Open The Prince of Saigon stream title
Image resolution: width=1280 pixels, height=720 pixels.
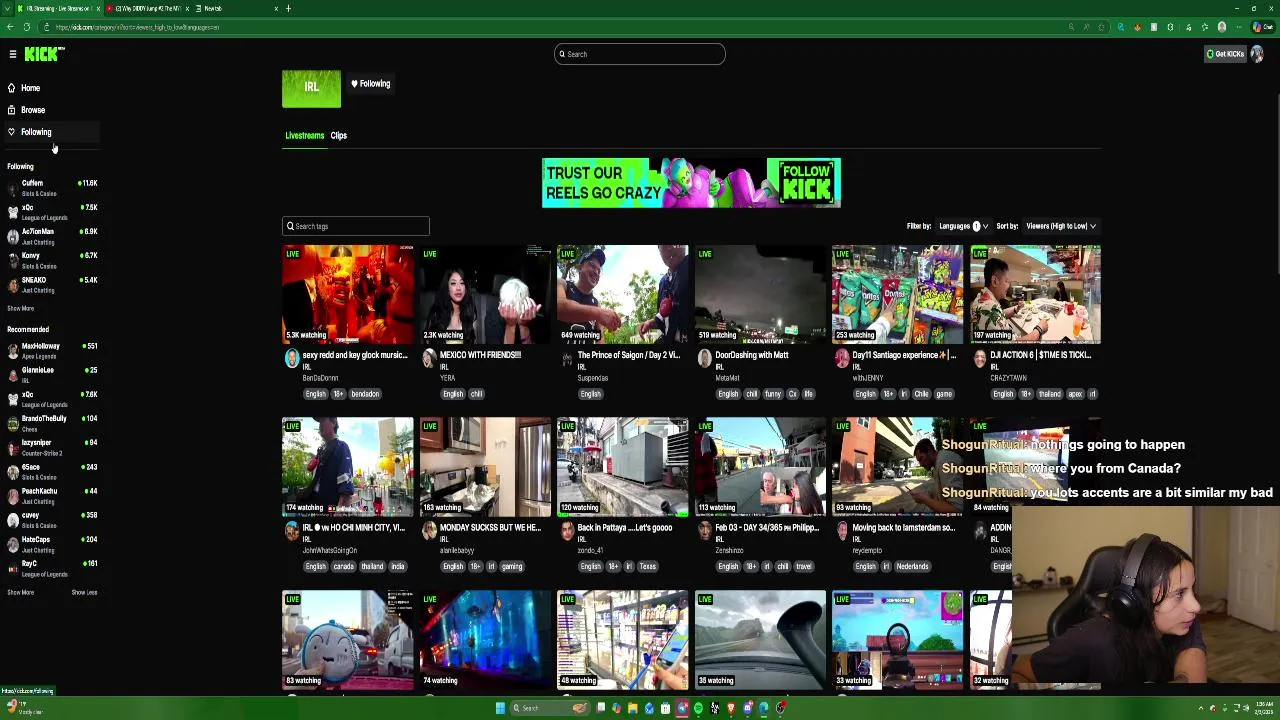pyautogui.click(x=628, y=355)
